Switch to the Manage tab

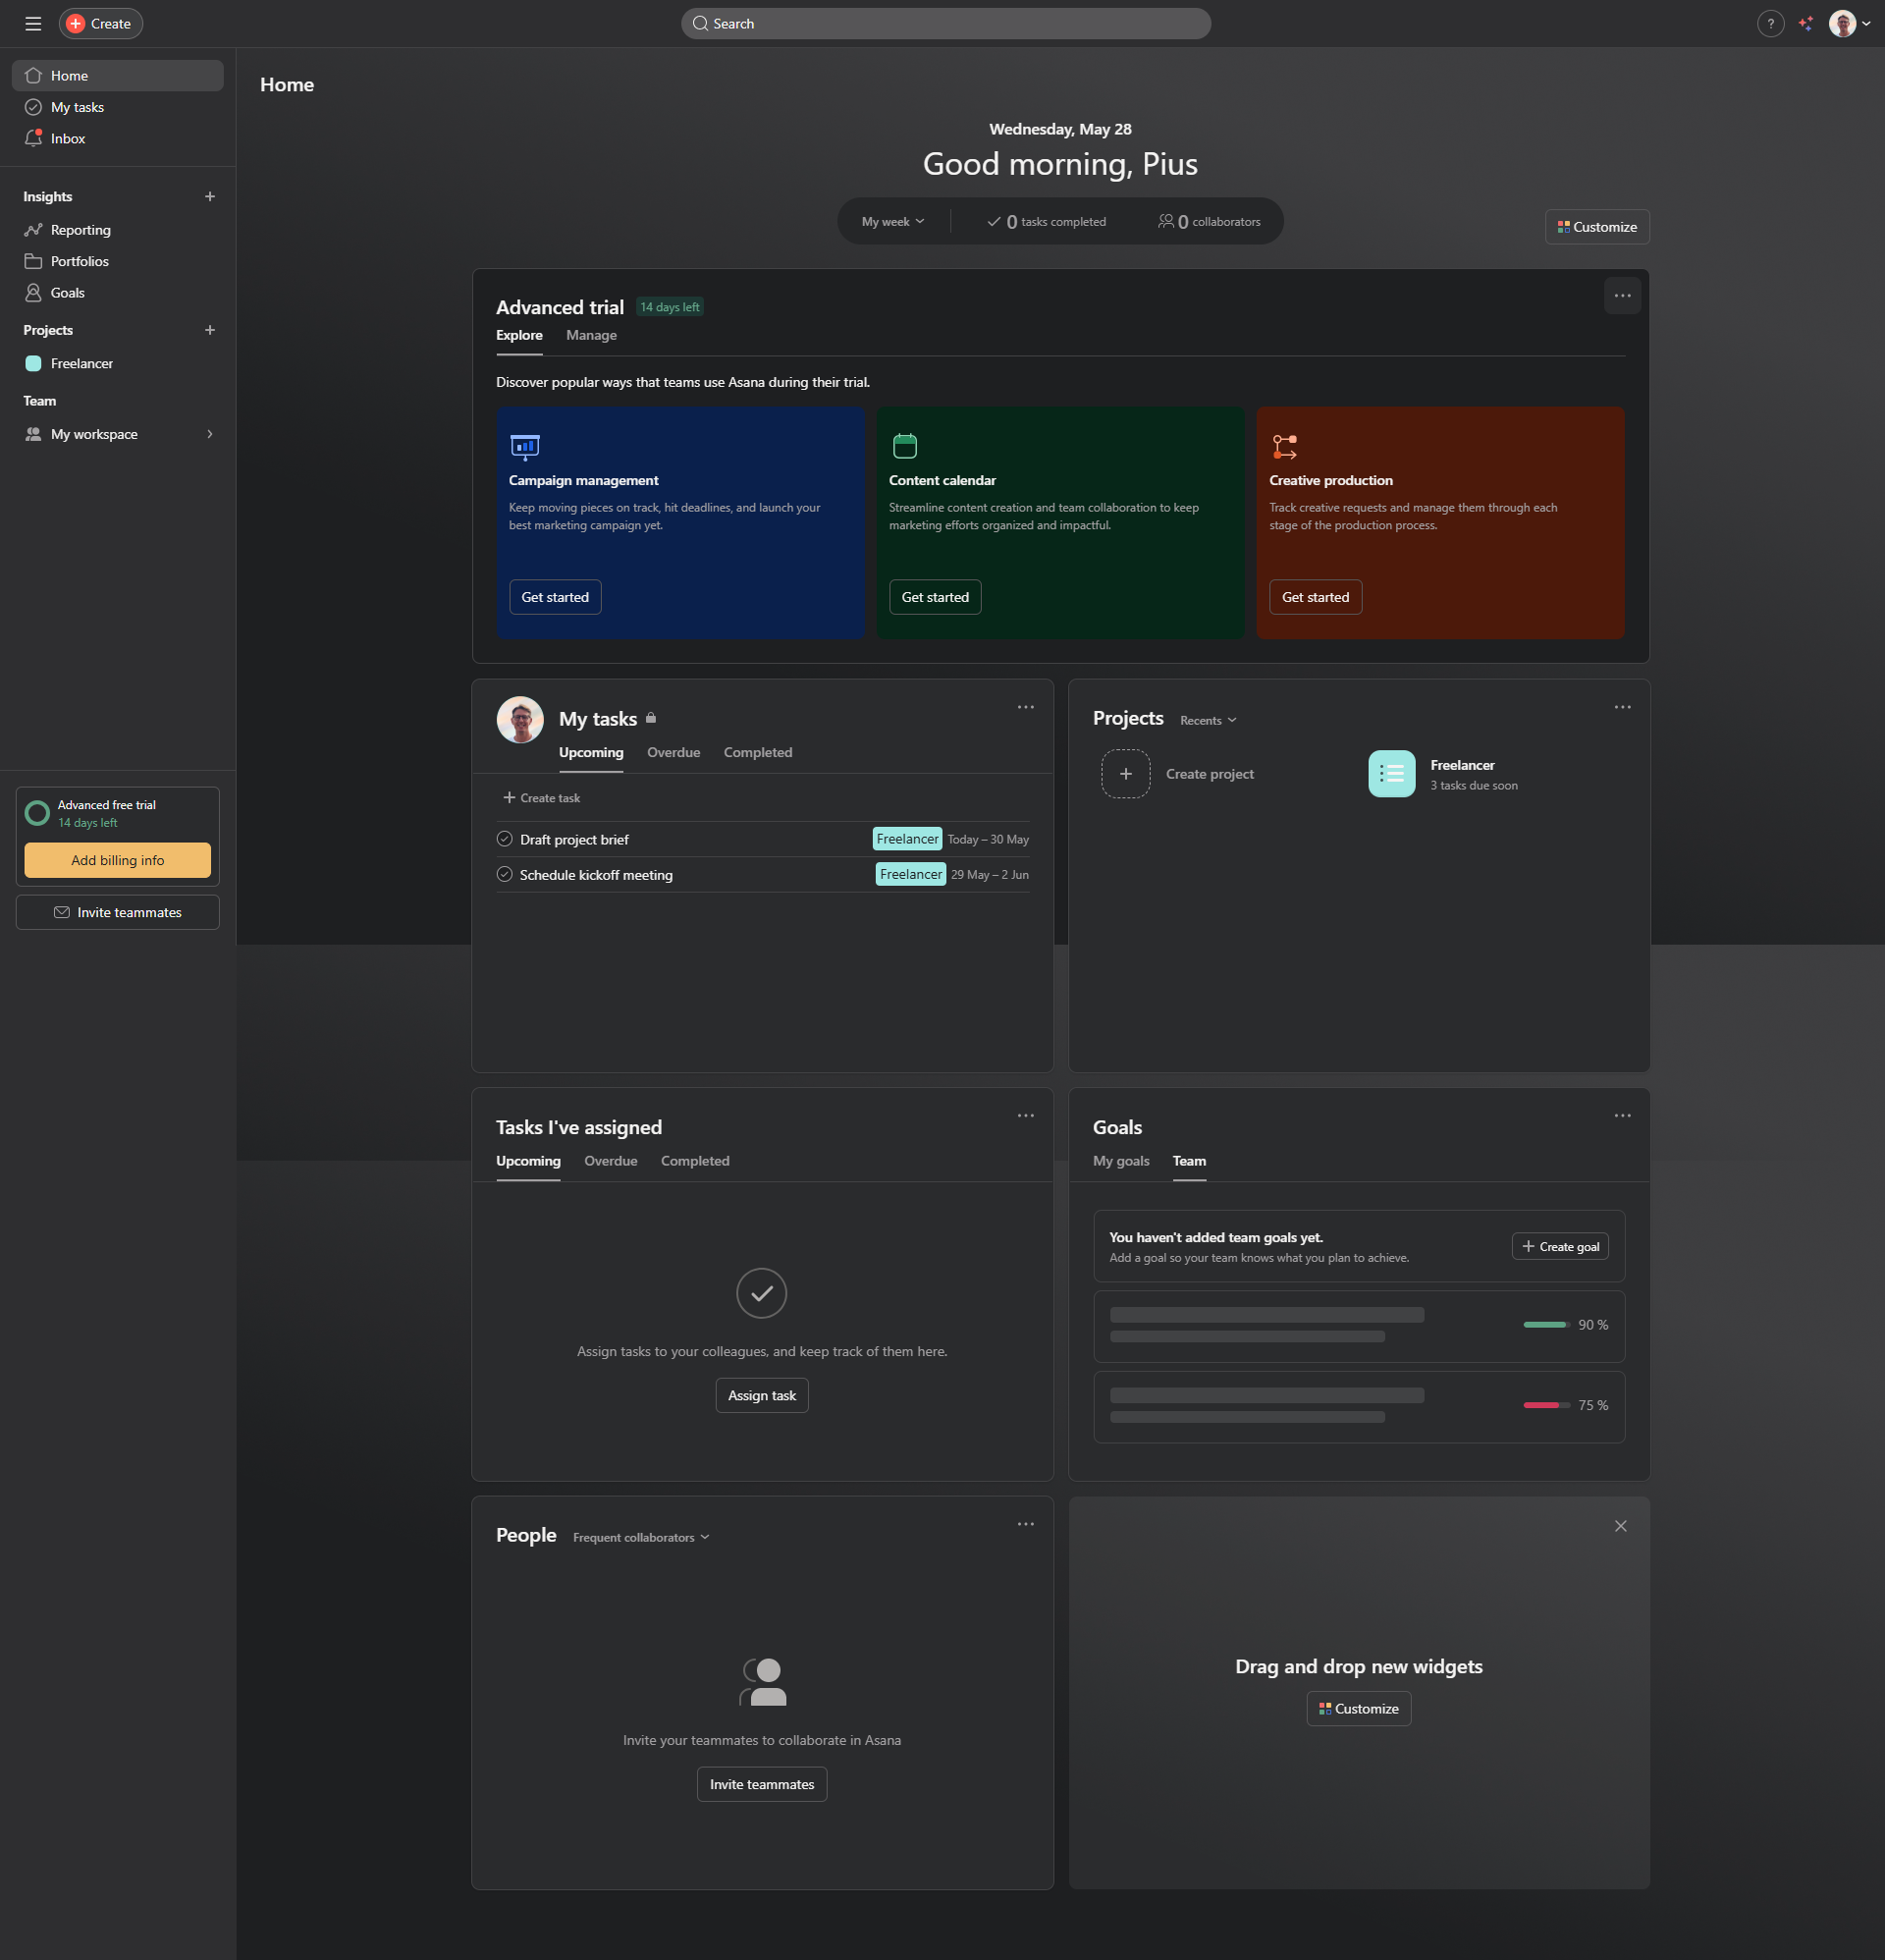591,335
